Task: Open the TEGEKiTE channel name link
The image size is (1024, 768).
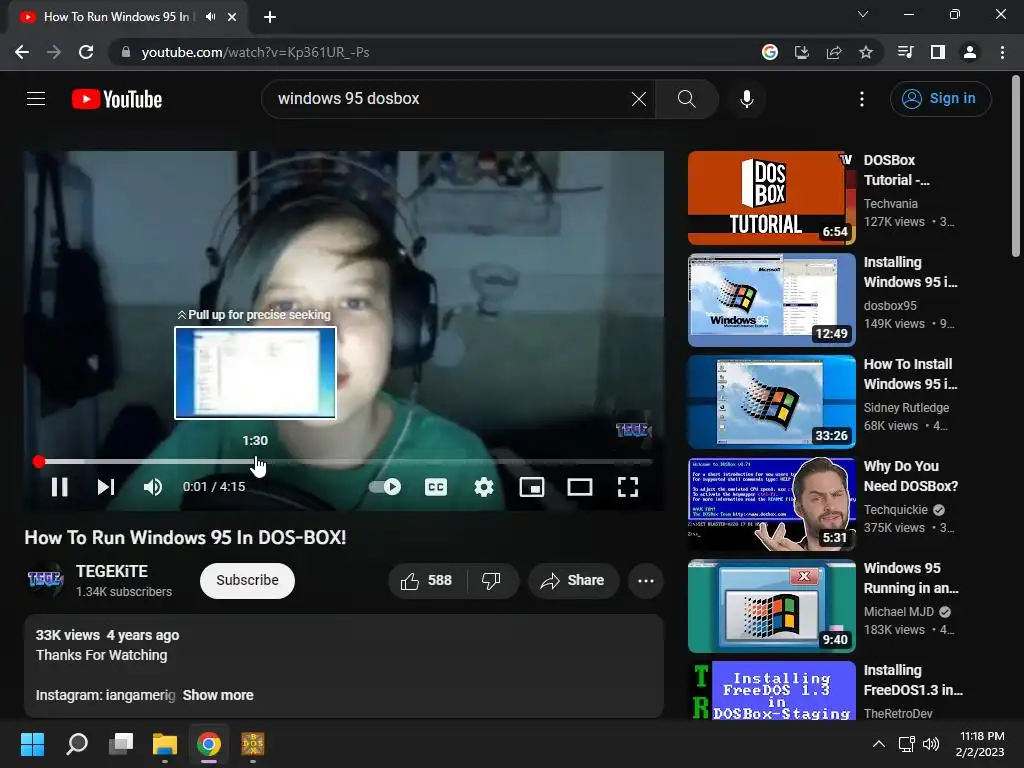Action: 112,571
